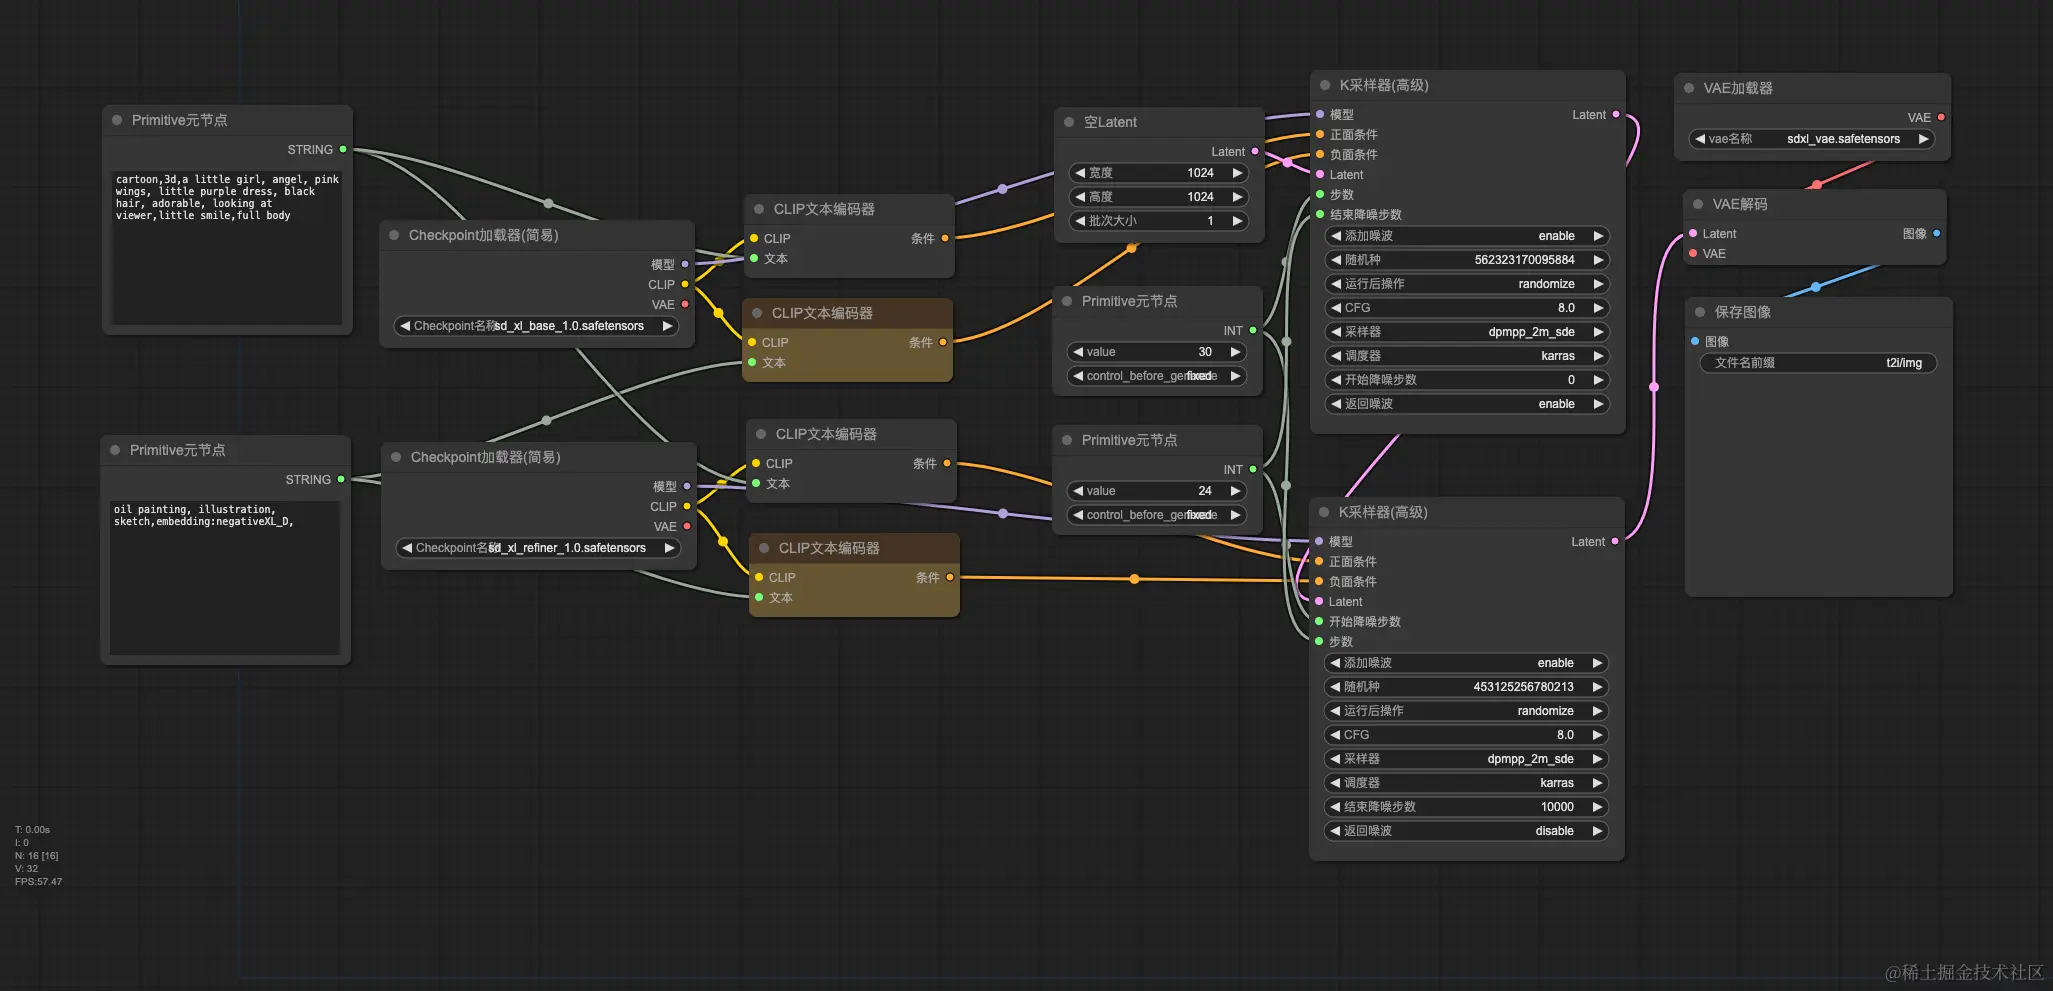Click the right arrow on the value 30 field

click(1236, 352)
